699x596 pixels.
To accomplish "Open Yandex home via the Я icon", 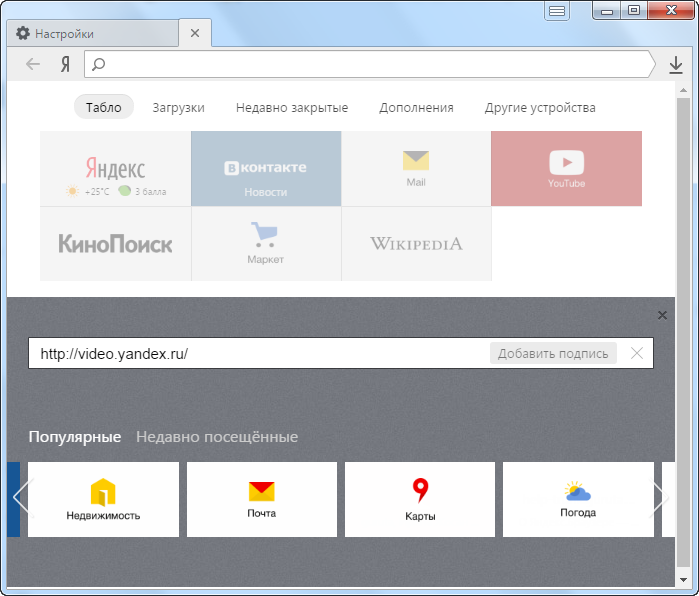I will (x=66, y=65).
